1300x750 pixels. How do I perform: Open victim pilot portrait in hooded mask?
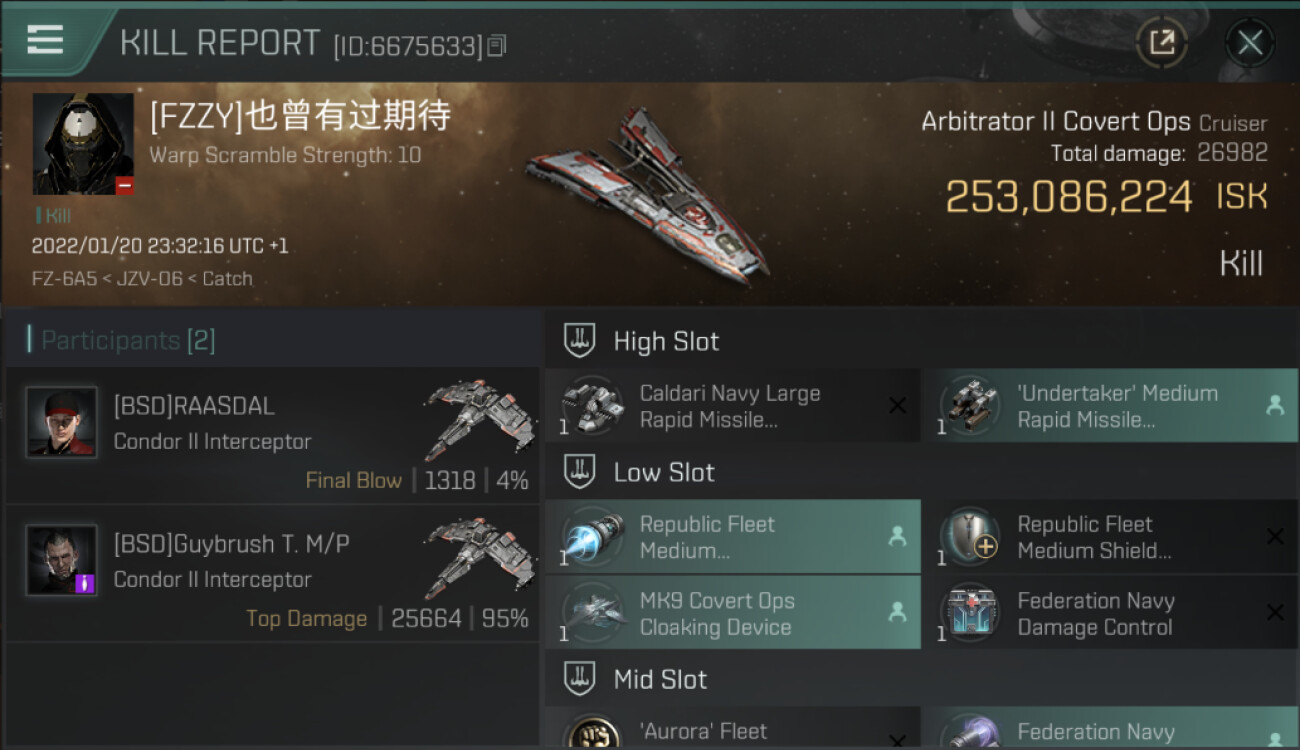[x=83, y=144]
